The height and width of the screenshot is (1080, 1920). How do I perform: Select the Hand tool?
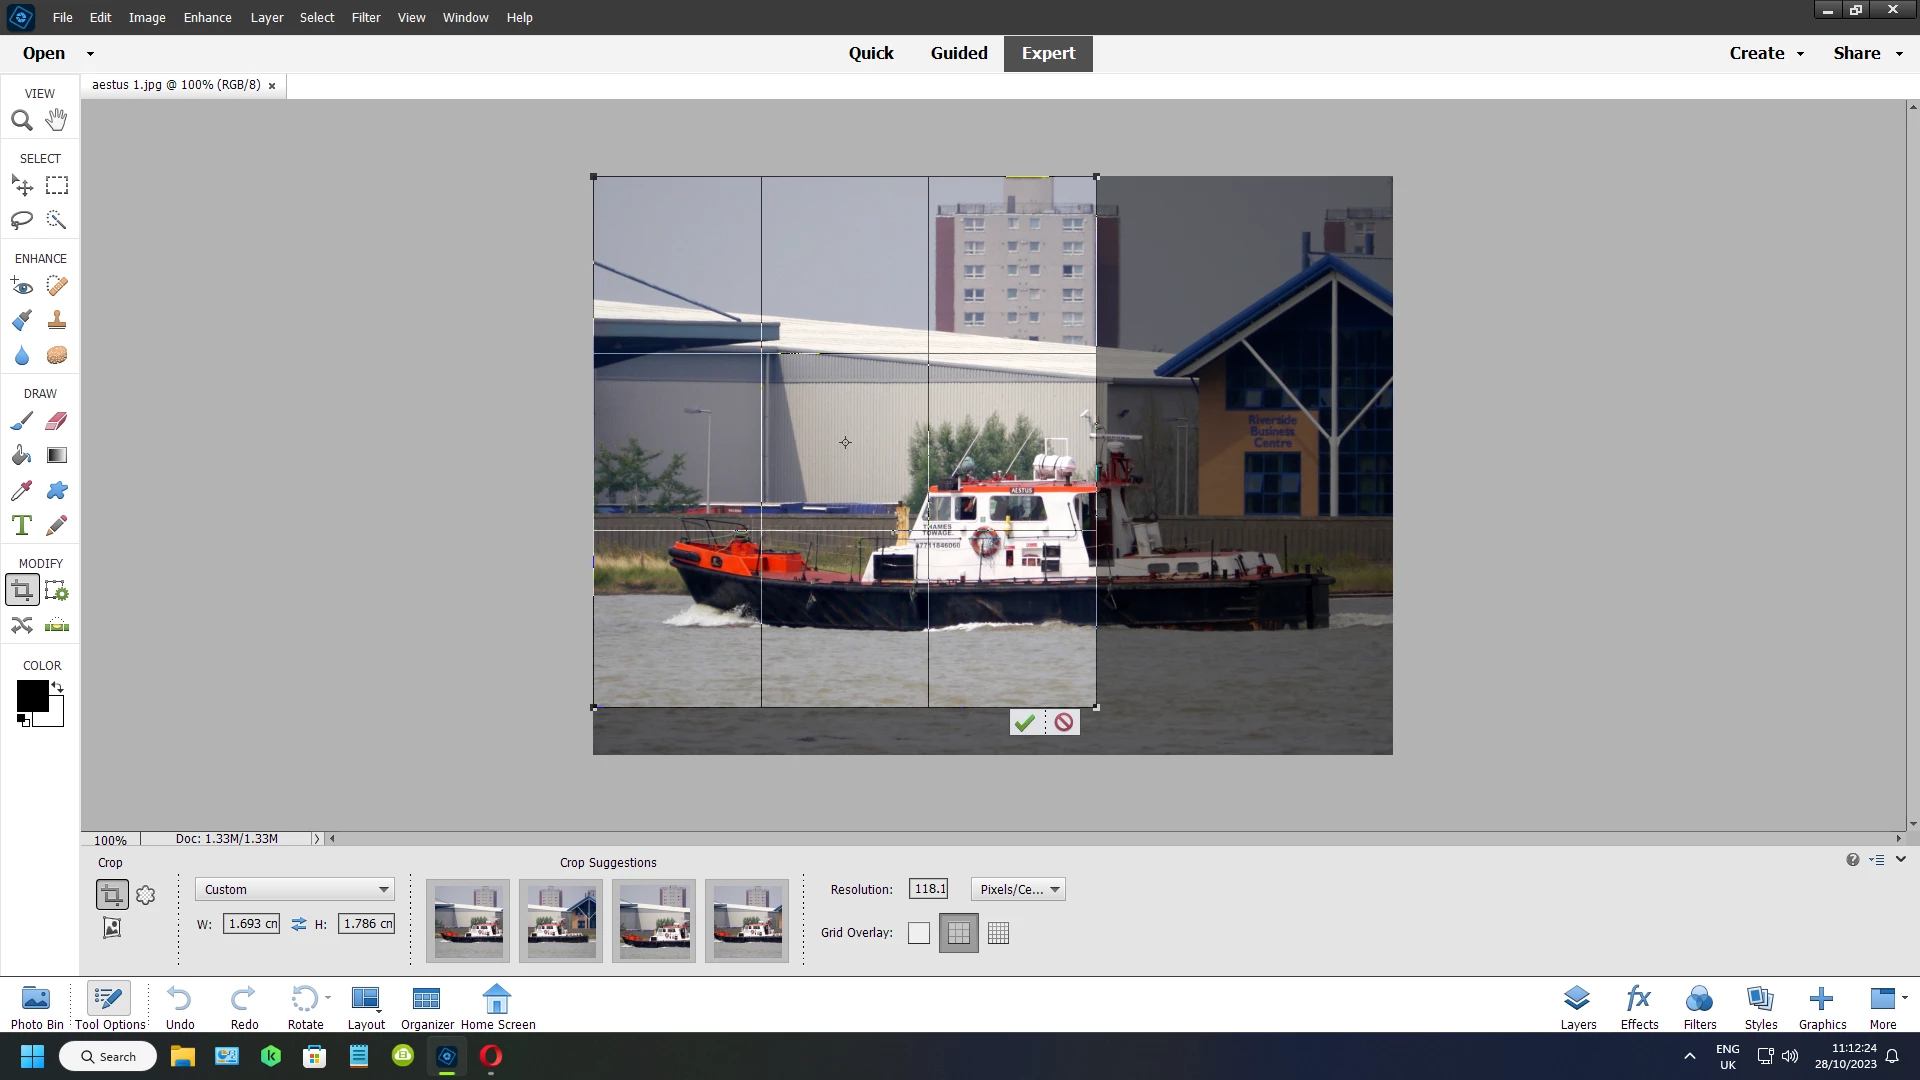56,120
